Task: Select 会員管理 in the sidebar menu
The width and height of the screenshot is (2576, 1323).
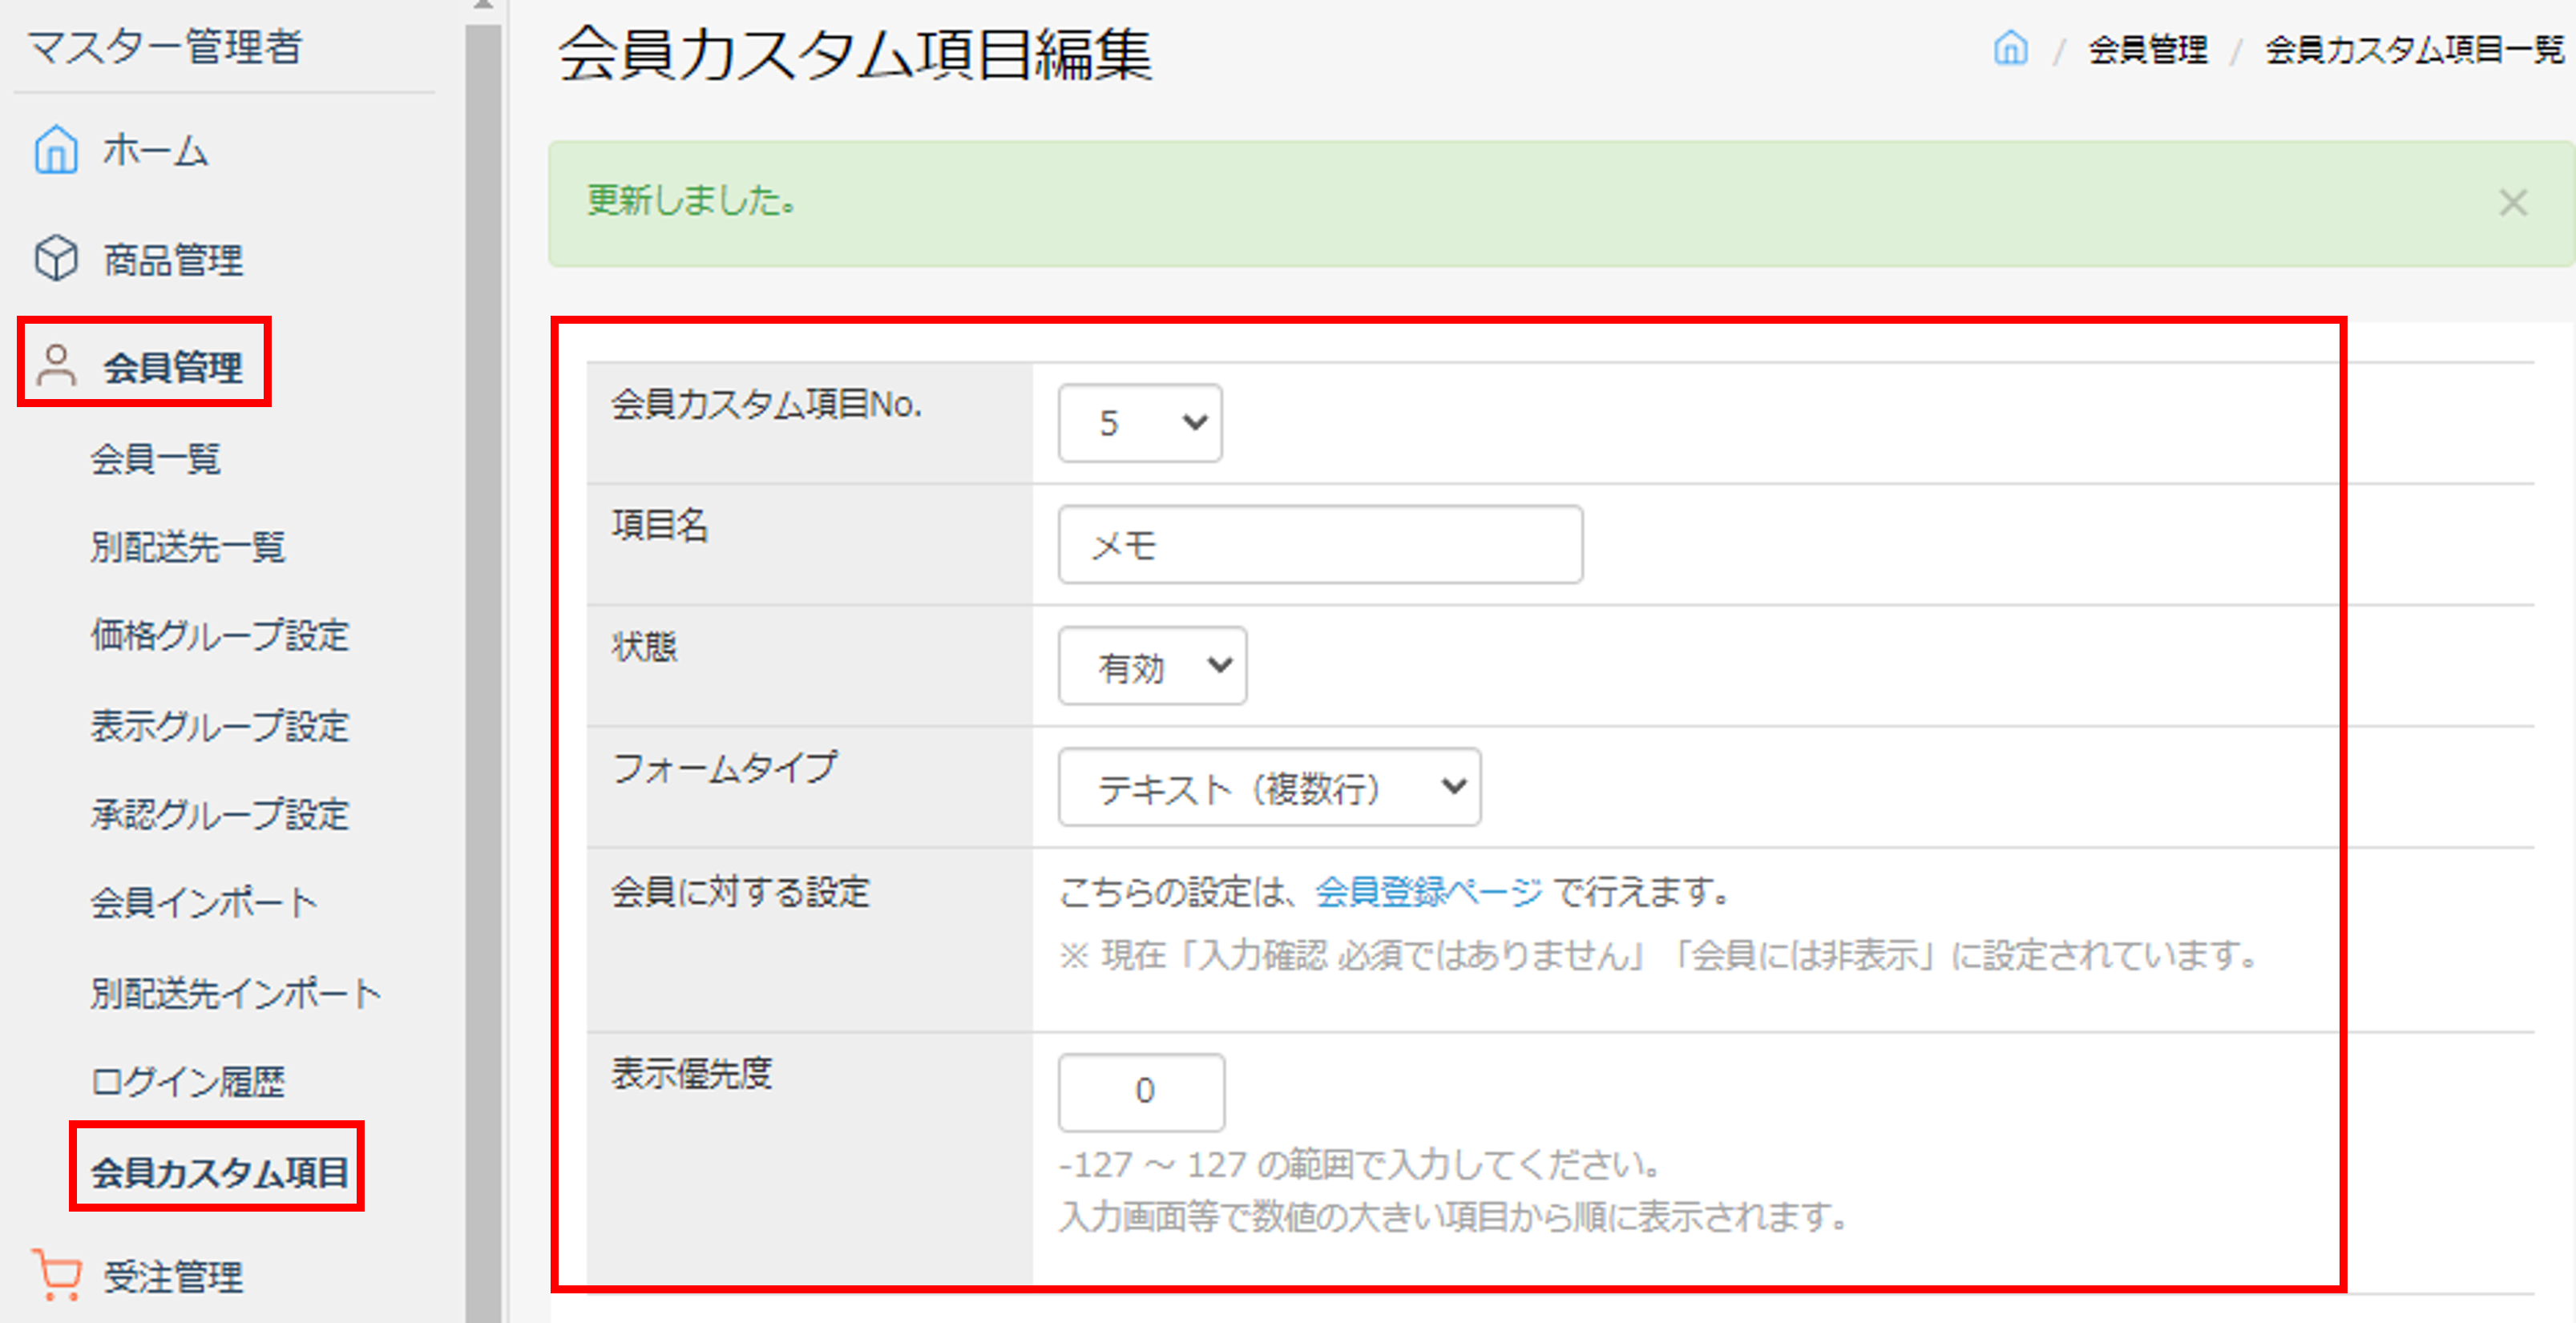Action: click(173, 367)
